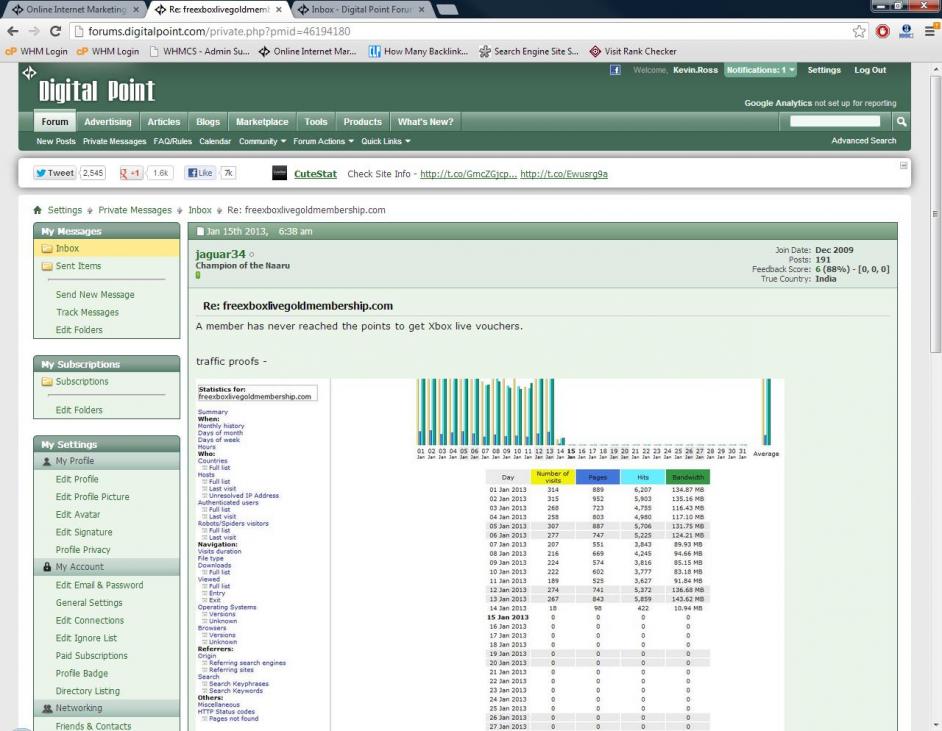Click the Inbox folder icon

[47, 249]
